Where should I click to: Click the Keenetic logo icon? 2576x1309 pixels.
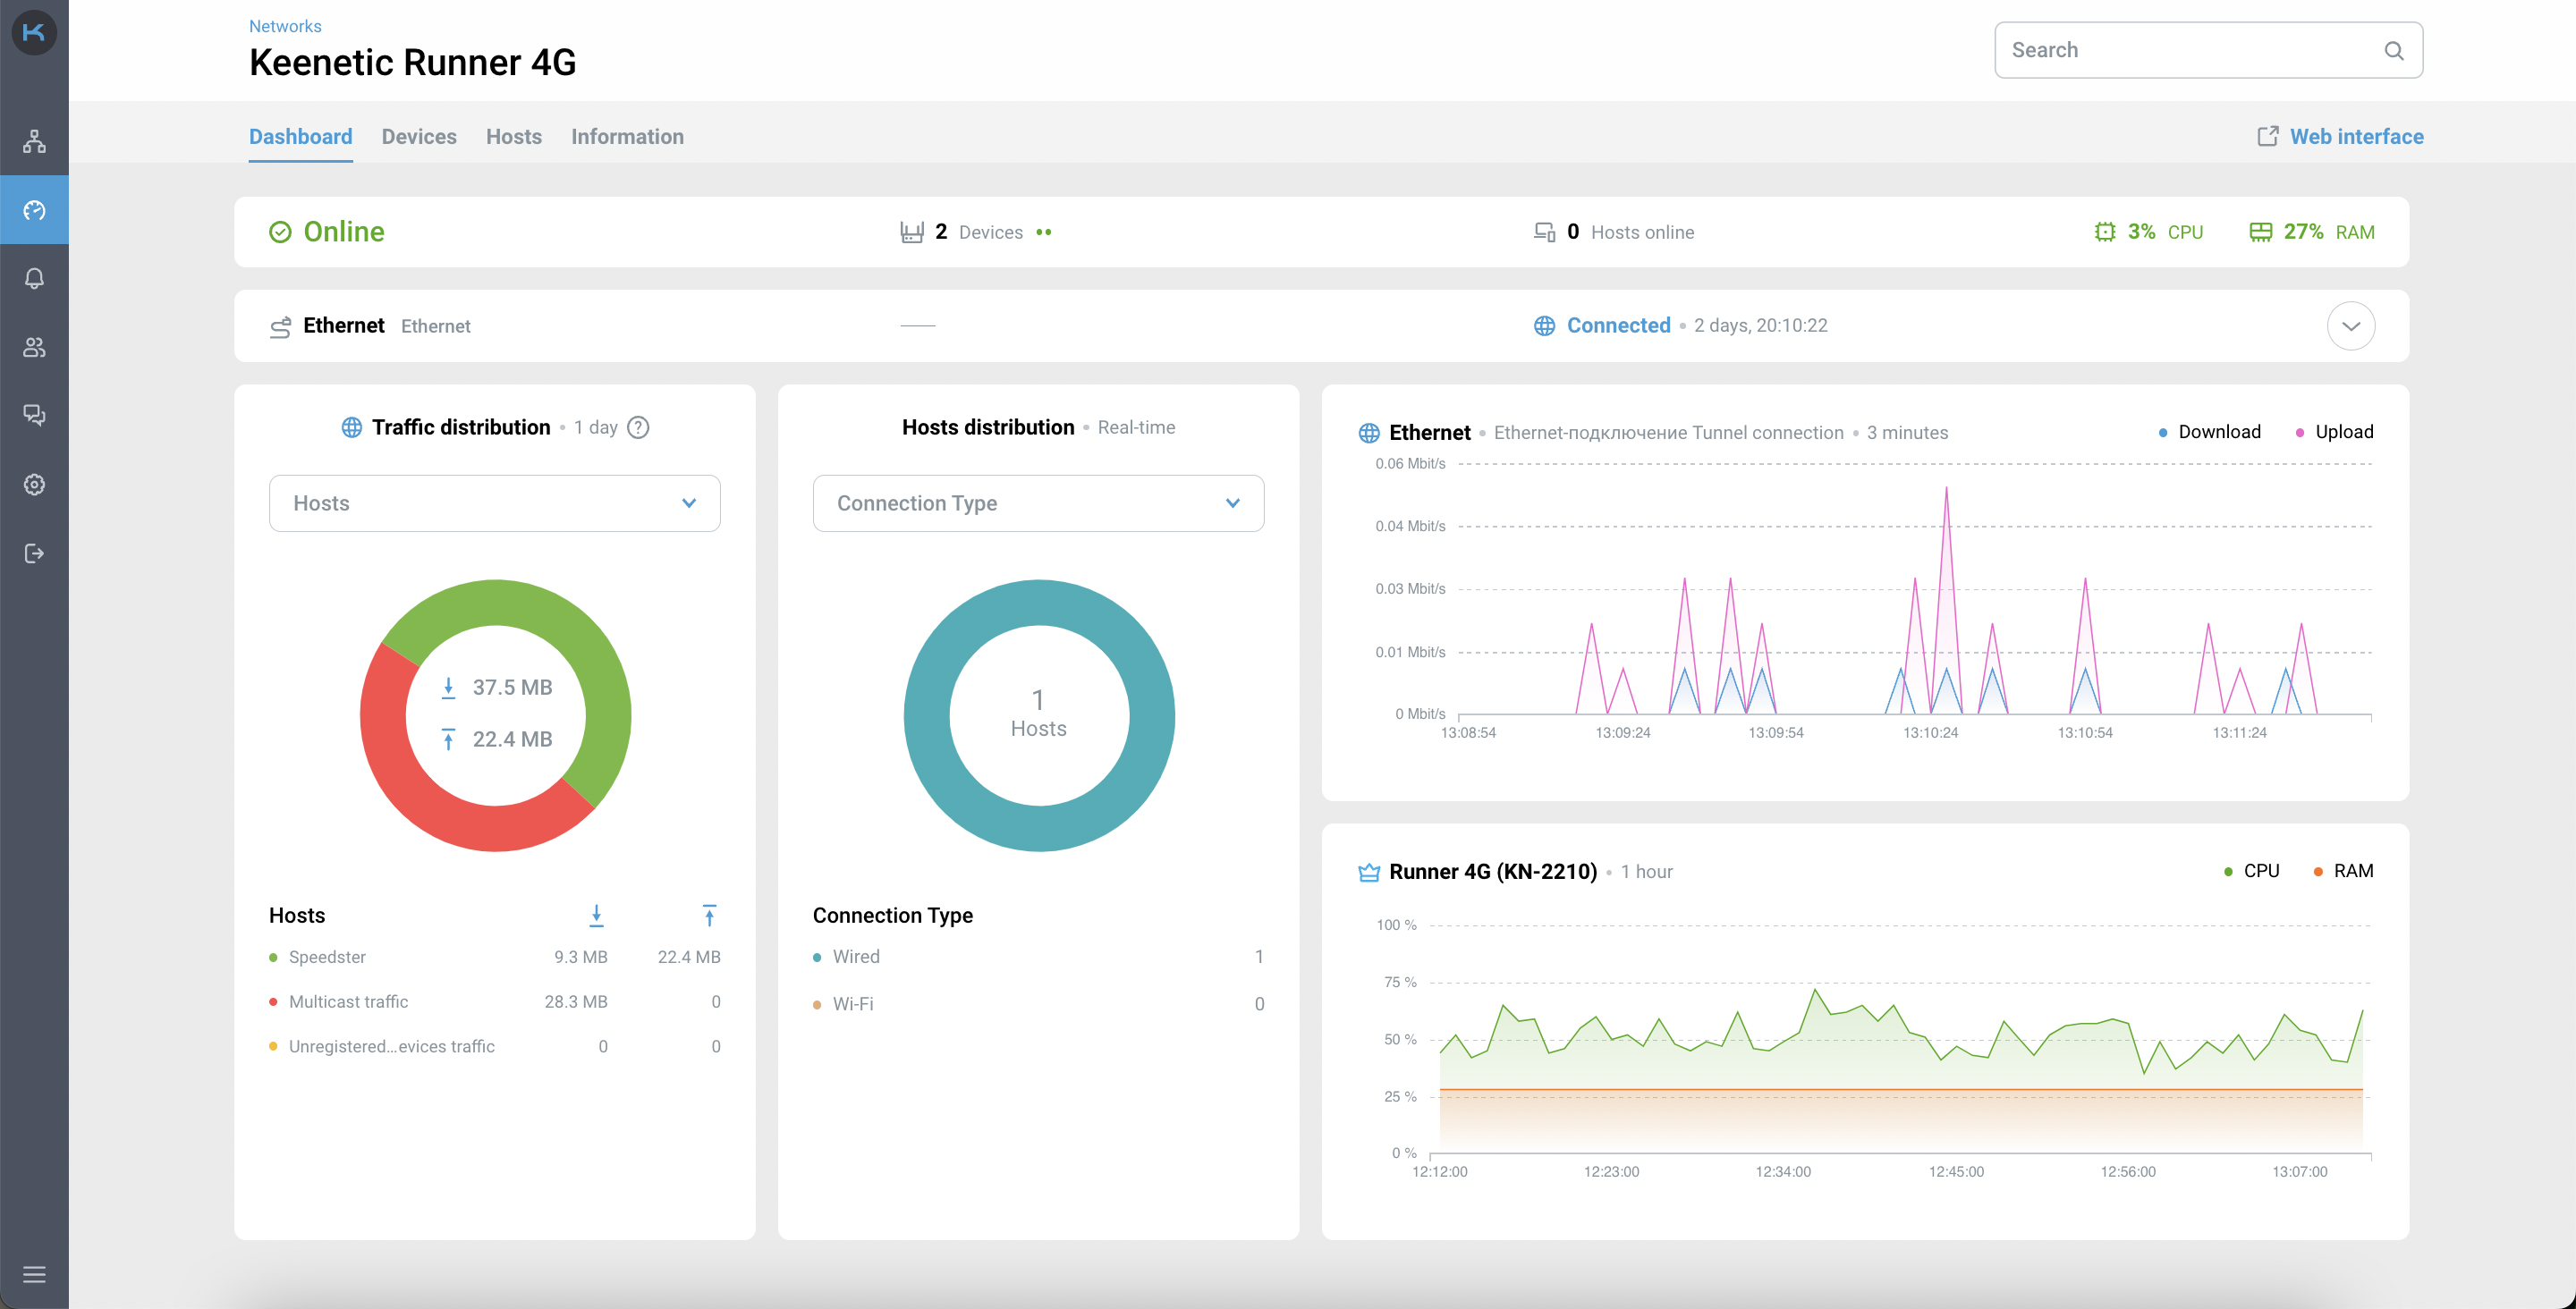click(34, 33)
